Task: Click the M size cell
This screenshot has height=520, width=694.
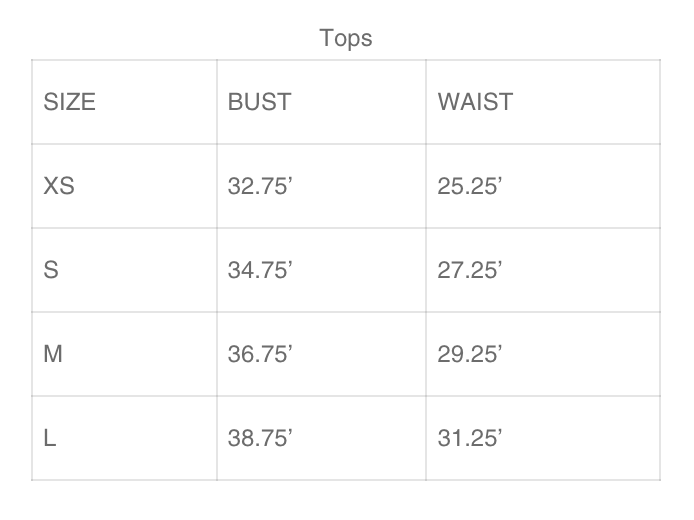Action: coord(53,354)
